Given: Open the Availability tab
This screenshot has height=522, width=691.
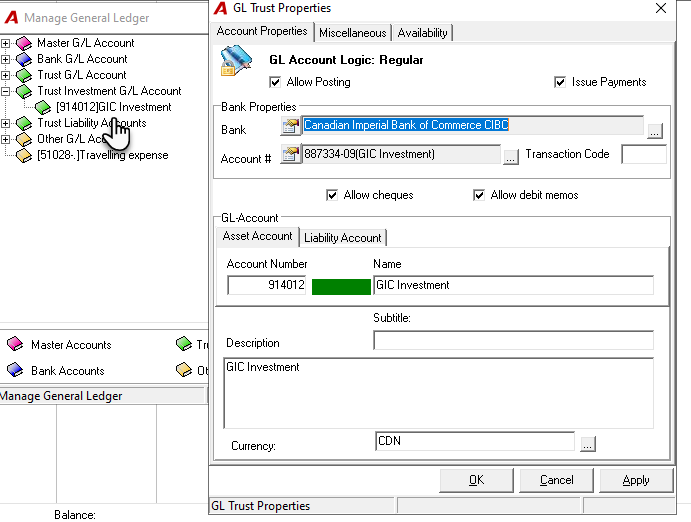Looking at the screenshot, I should pos(422,33).
